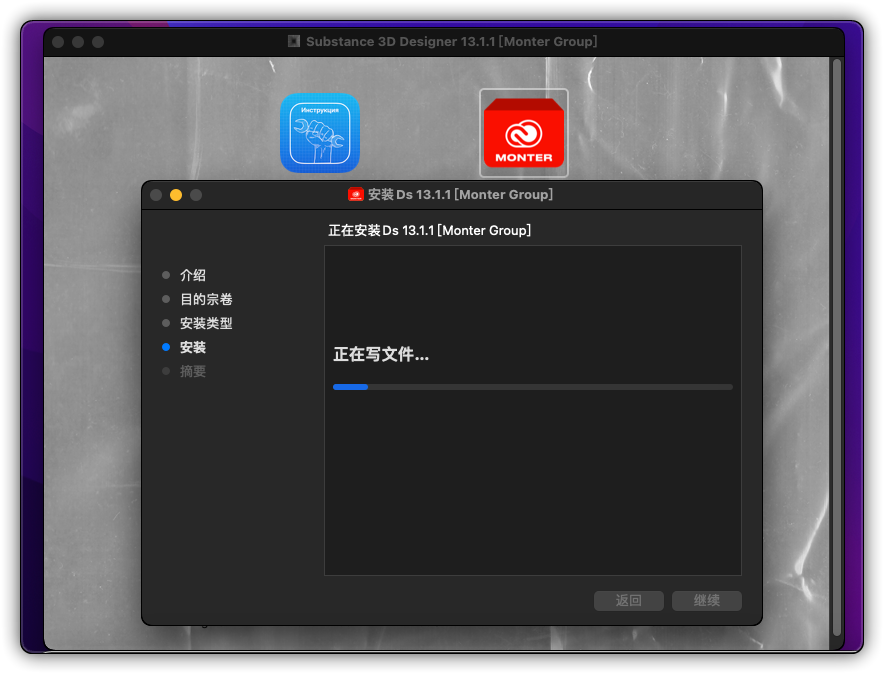
Task: Click the 正在安装 Ds 13.1.1 heading
Action: point(430,230)
